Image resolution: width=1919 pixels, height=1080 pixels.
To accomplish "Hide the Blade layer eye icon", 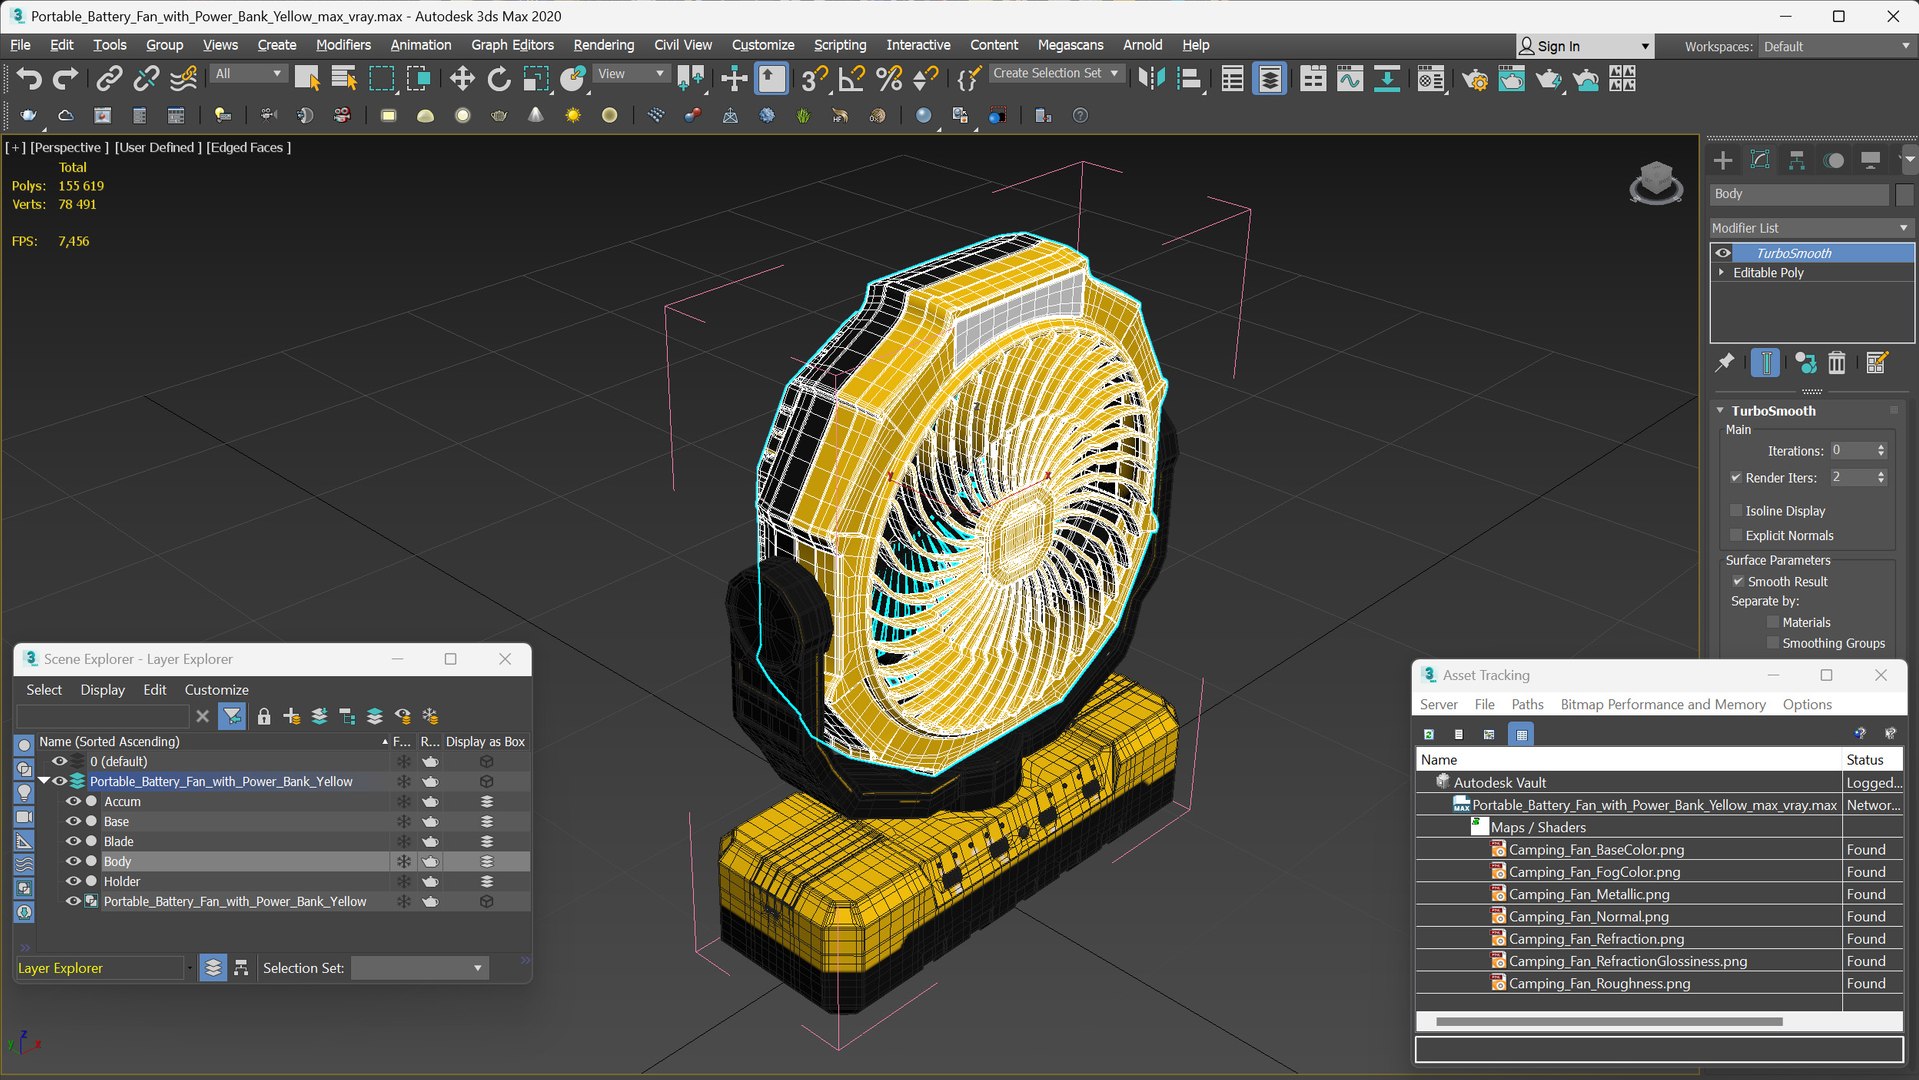I will (x=73, y=842).
